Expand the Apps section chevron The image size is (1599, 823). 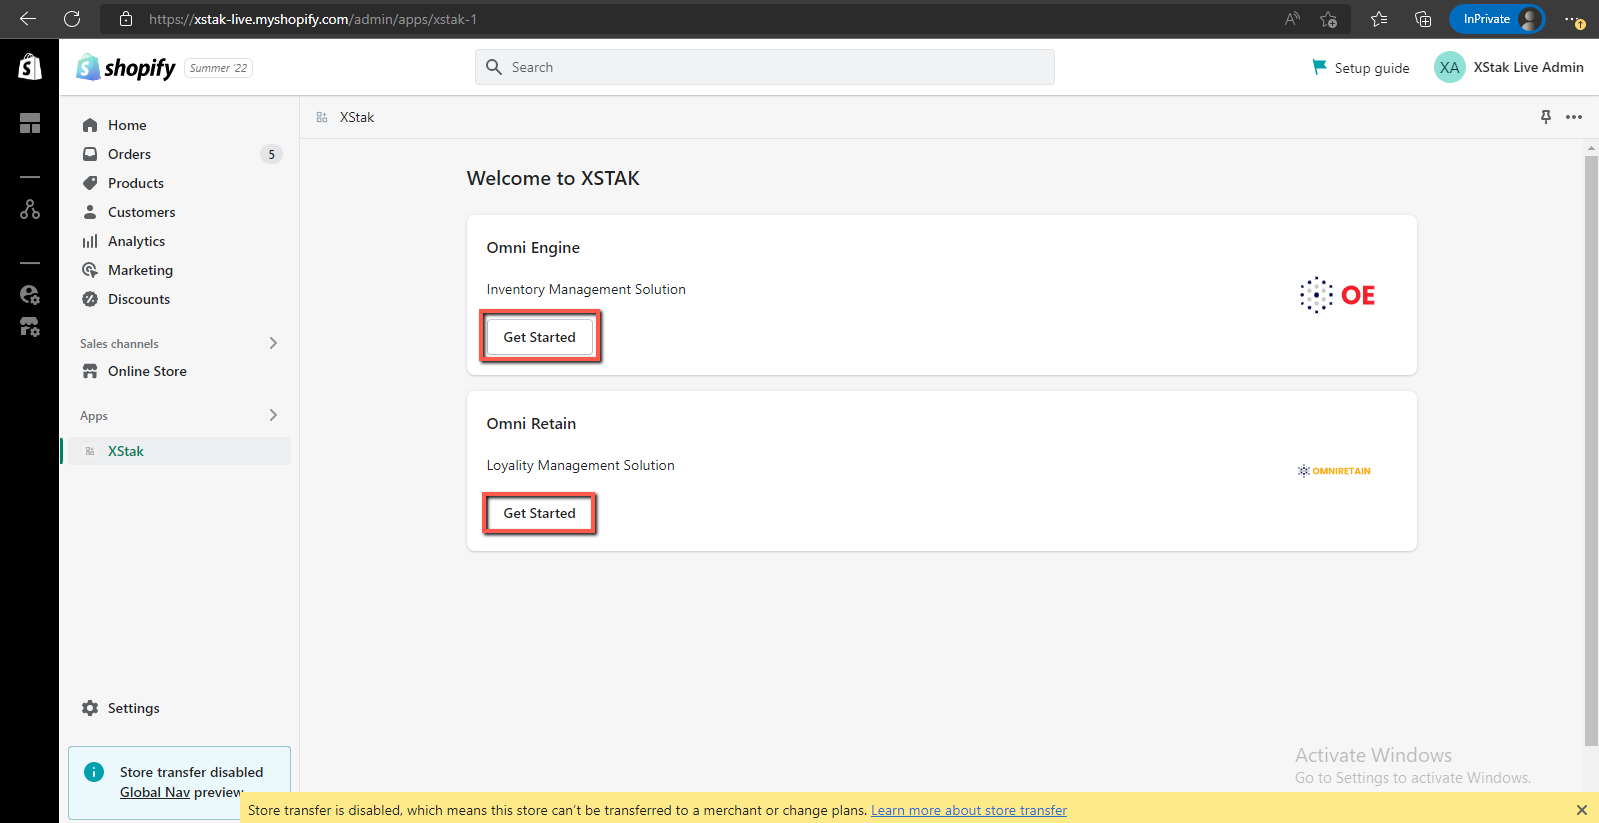(x=273, y=415)
